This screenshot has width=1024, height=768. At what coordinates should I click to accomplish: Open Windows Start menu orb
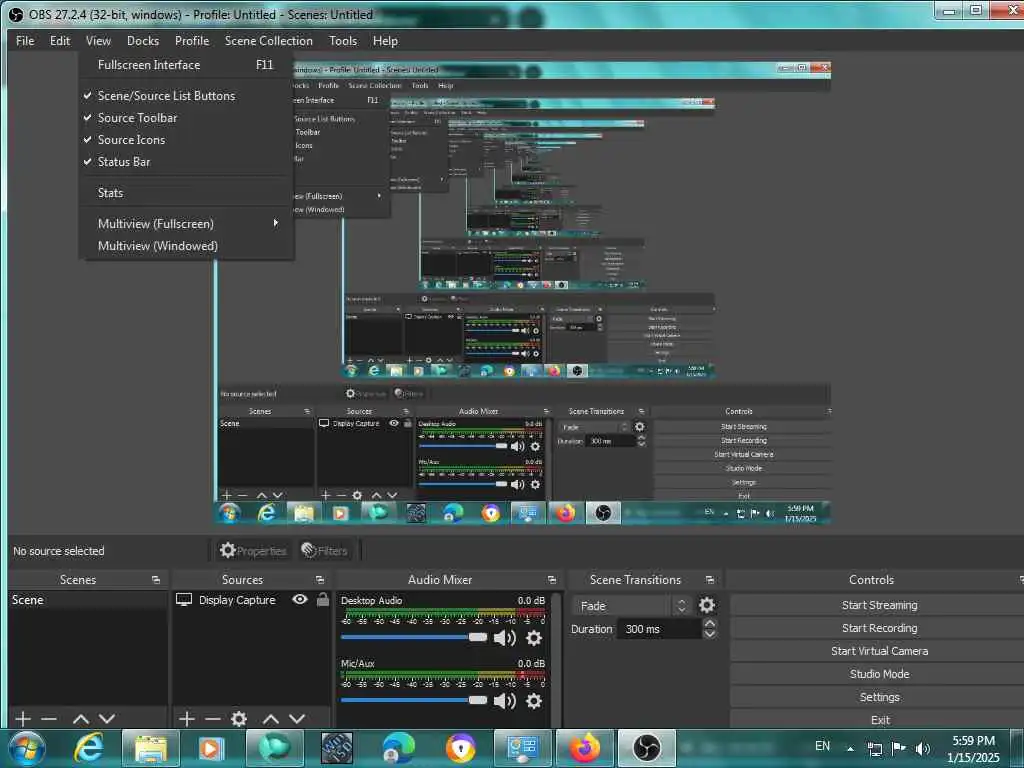[28, 748]
